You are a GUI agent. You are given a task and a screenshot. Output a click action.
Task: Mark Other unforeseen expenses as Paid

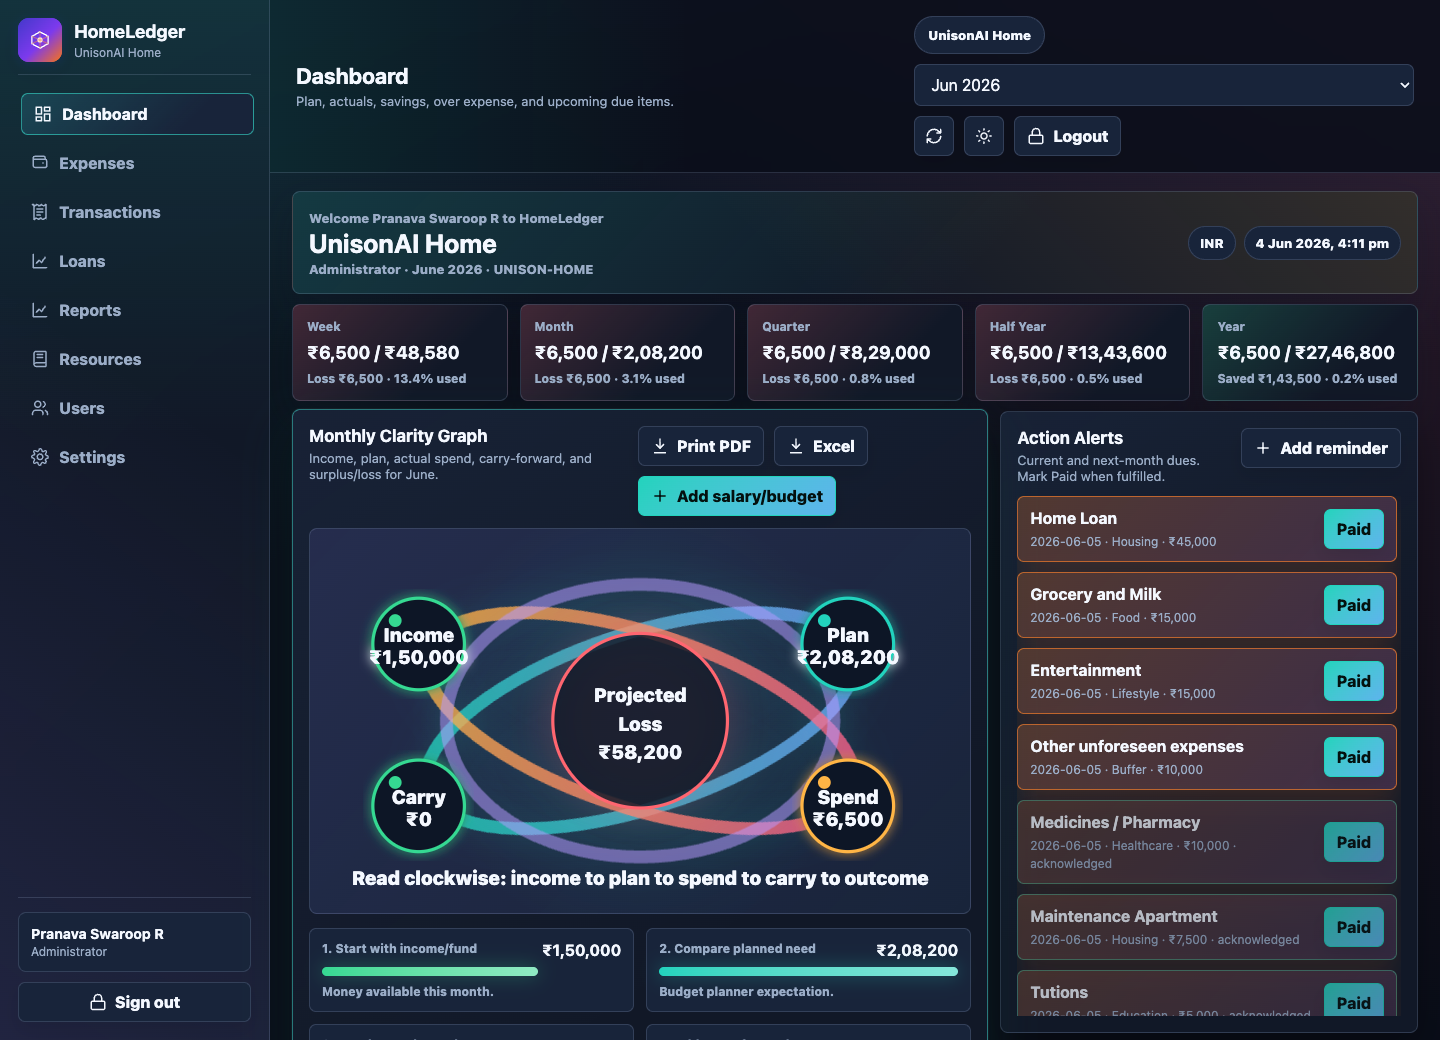[1354, 757]
